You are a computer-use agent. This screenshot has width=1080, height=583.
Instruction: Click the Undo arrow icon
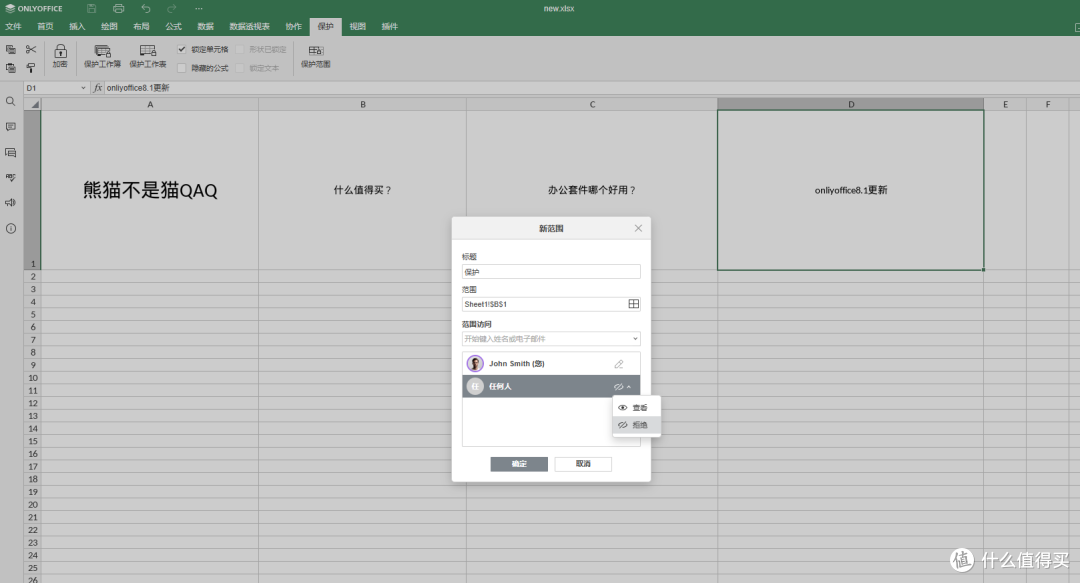pos(145,8)
